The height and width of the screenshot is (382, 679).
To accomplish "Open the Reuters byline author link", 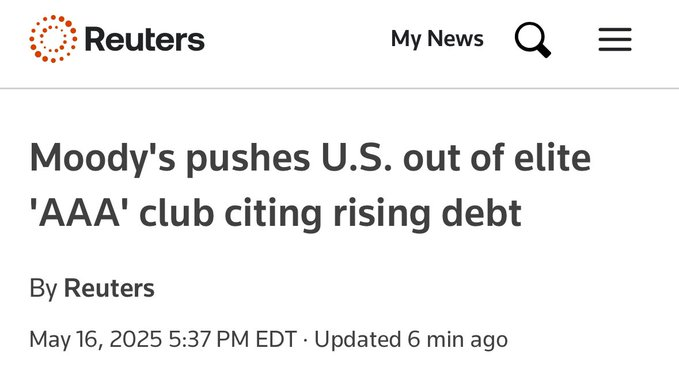I will coord(109,288).
